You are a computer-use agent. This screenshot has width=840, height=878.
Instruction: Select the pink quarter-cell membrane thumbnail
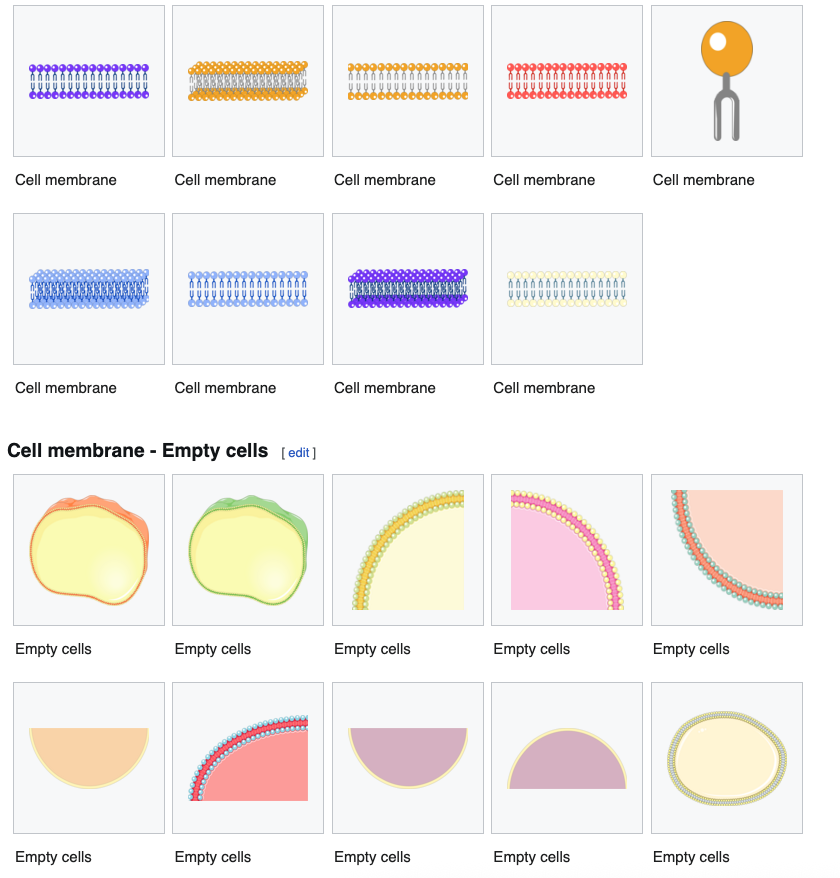pyautogui.click(x=567, y=550)
